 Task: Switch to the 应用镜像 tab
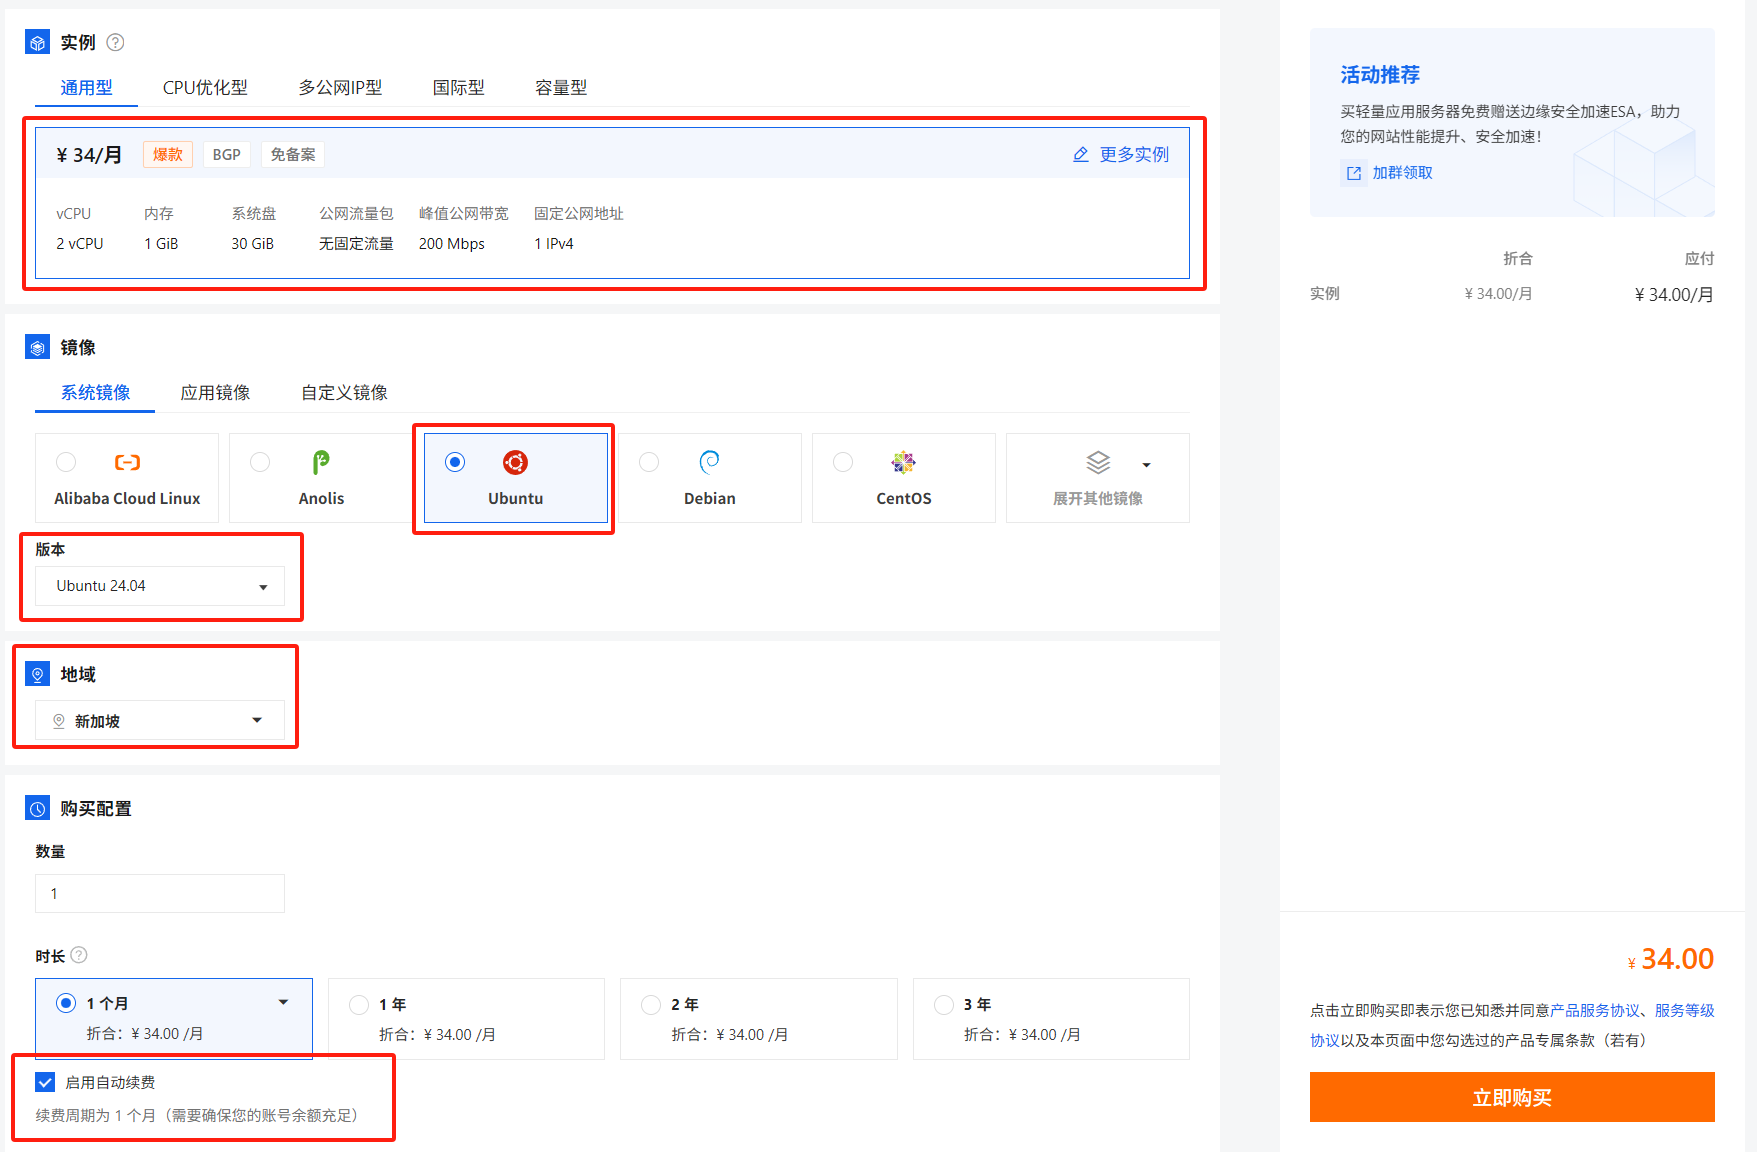click(x=215, y=393)
